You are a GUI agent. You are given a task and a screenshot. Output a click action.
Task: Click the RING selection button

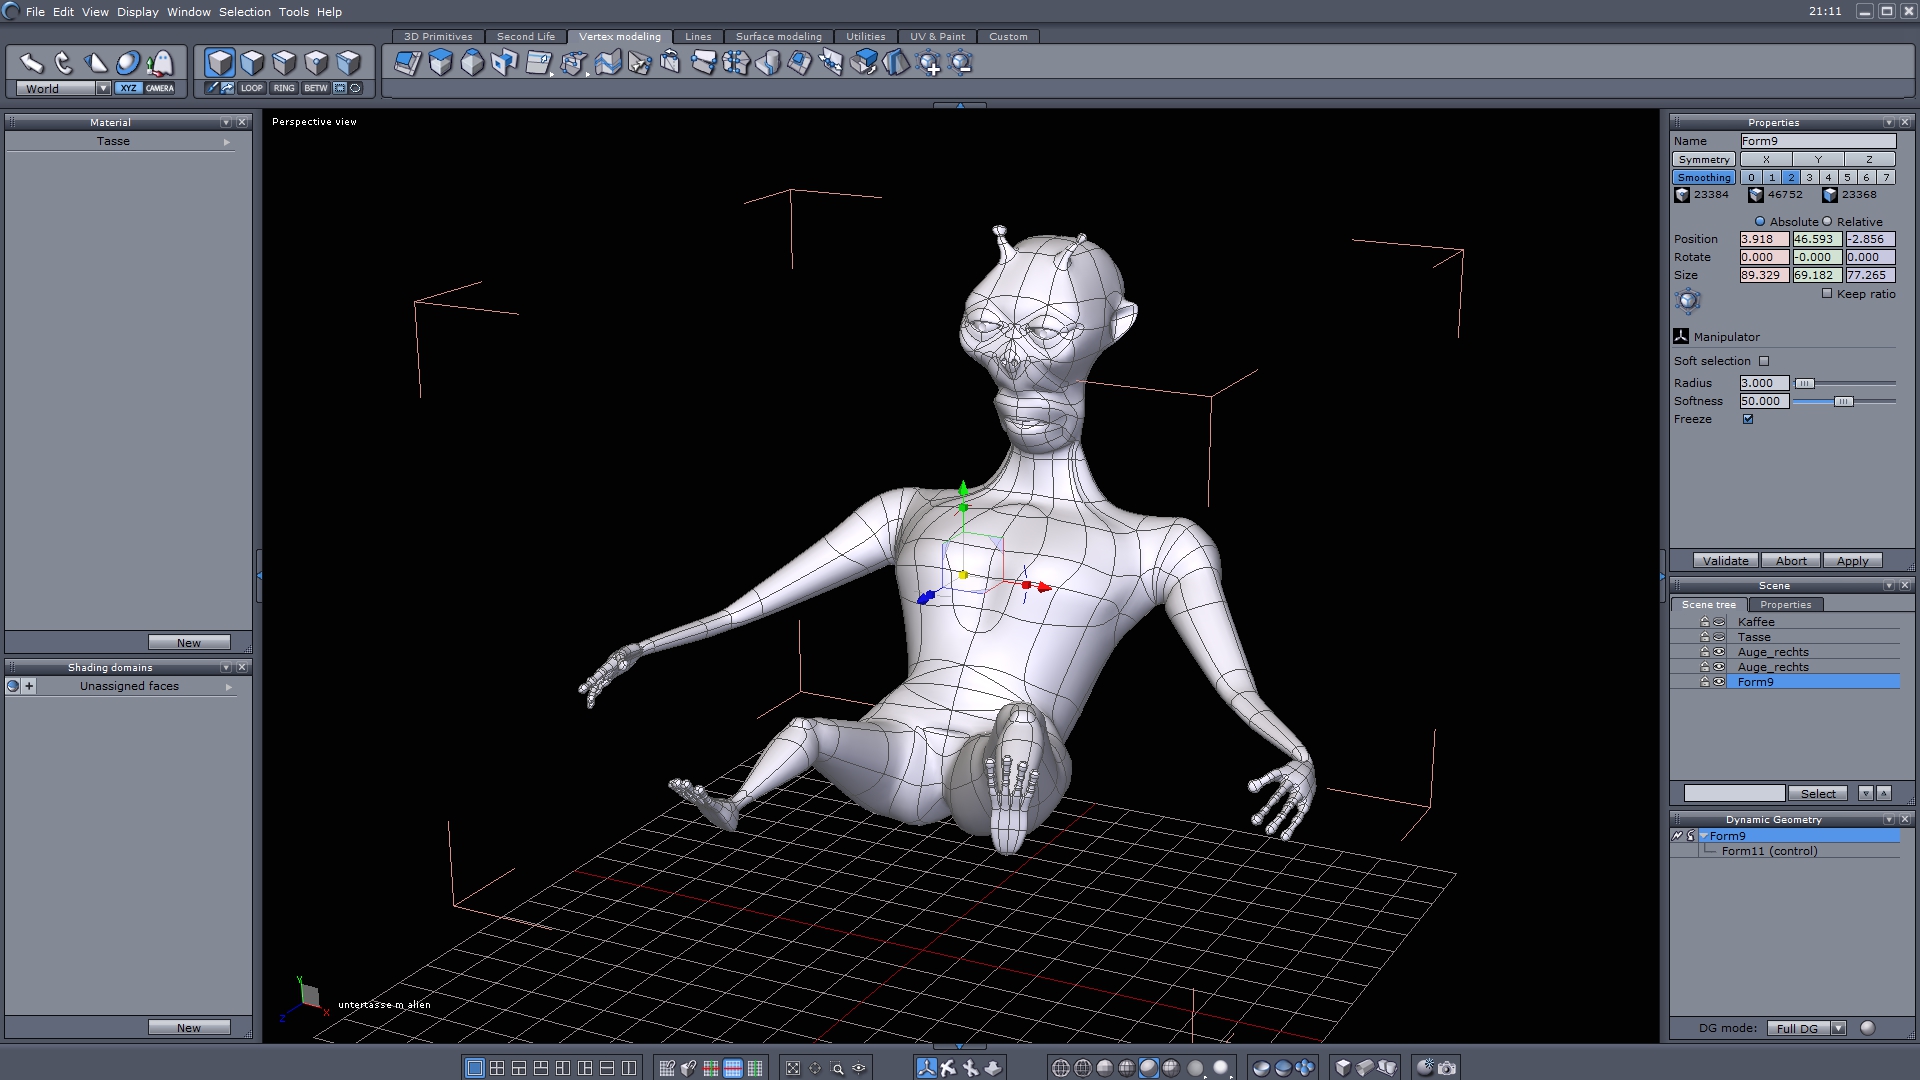tap(284, 88)
